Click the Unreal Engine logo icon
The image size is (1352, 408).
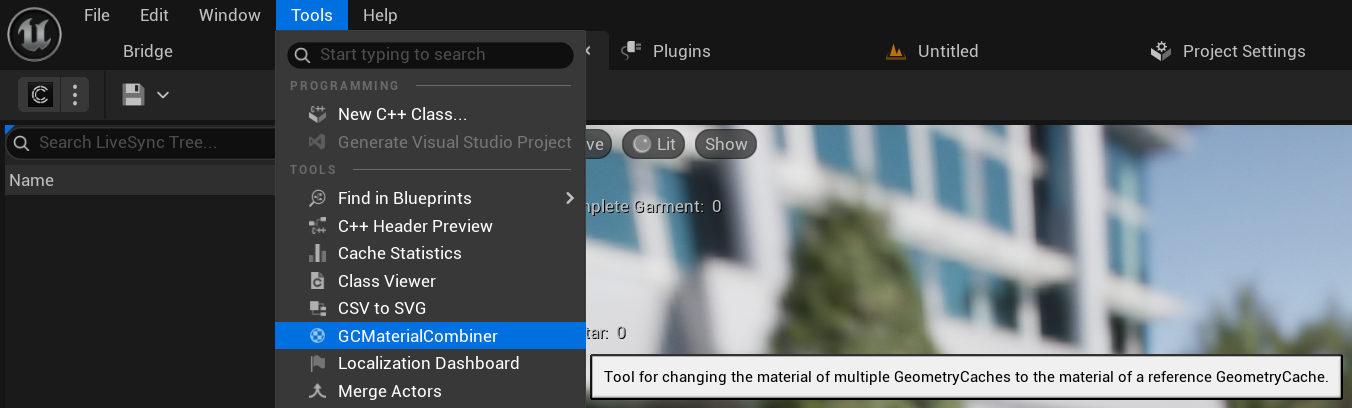(x=35, y=34)
